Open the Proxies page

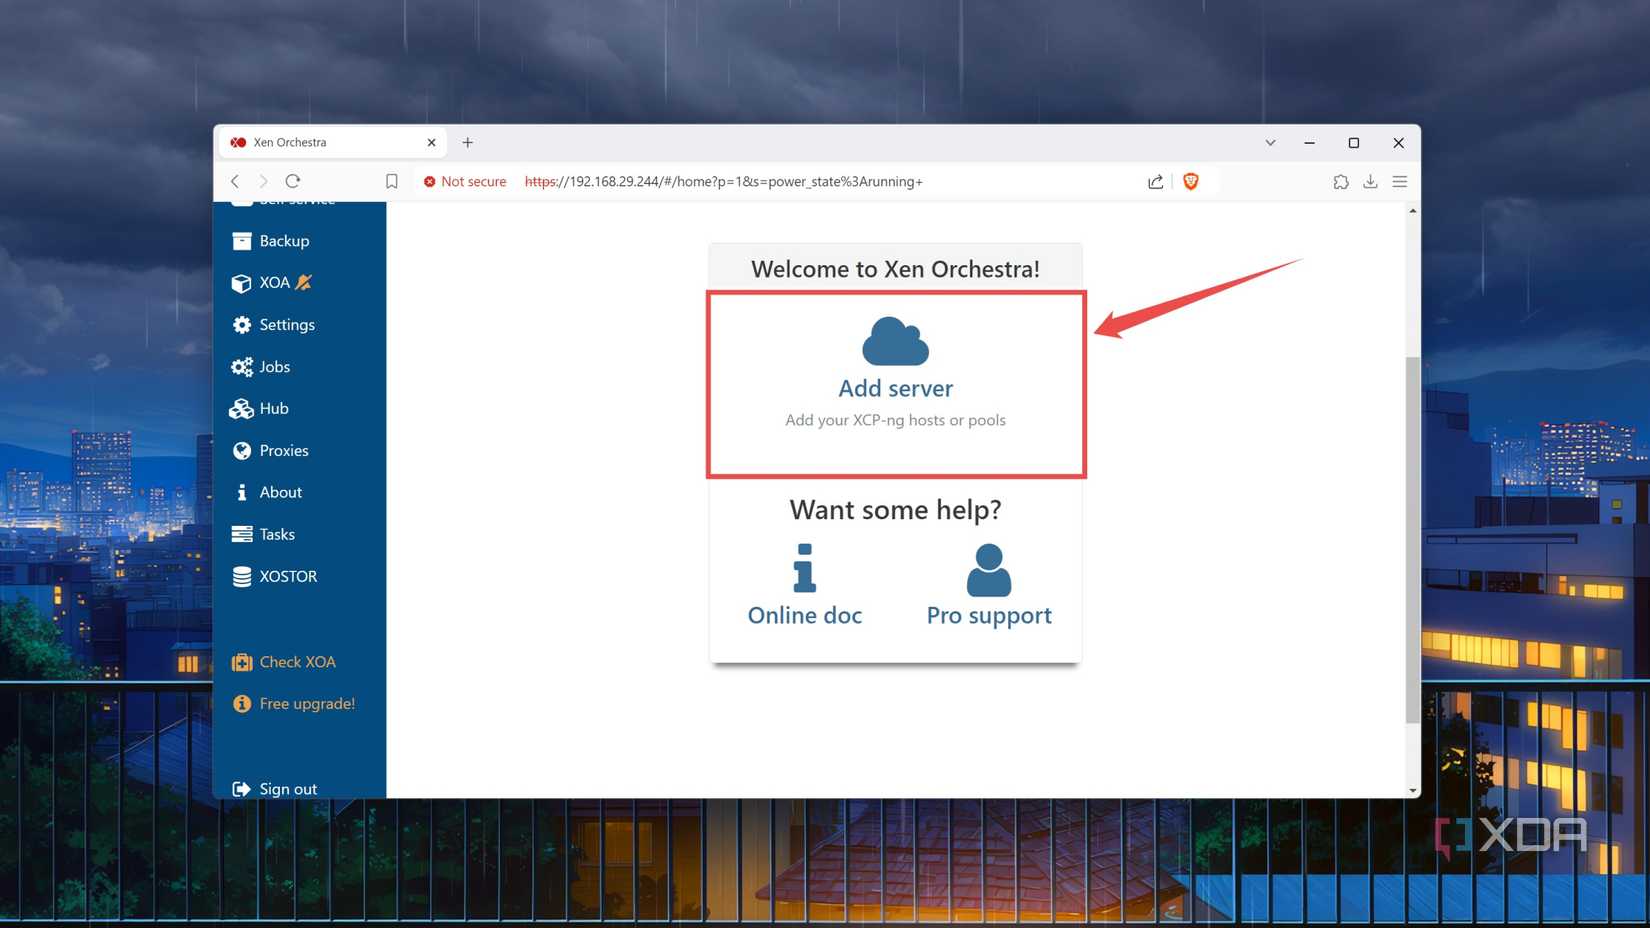coord(284,450)
